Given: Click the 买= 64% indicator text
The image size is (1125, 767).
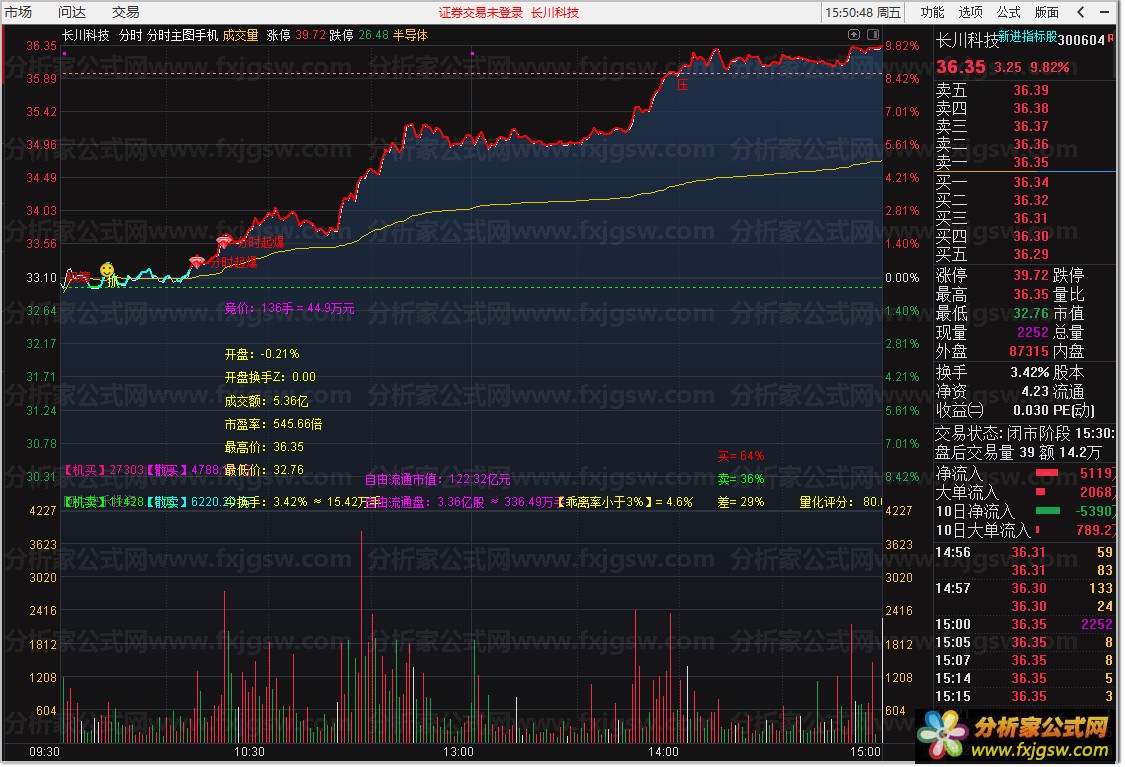Looking at the screenshot, I should click(740, 456).
